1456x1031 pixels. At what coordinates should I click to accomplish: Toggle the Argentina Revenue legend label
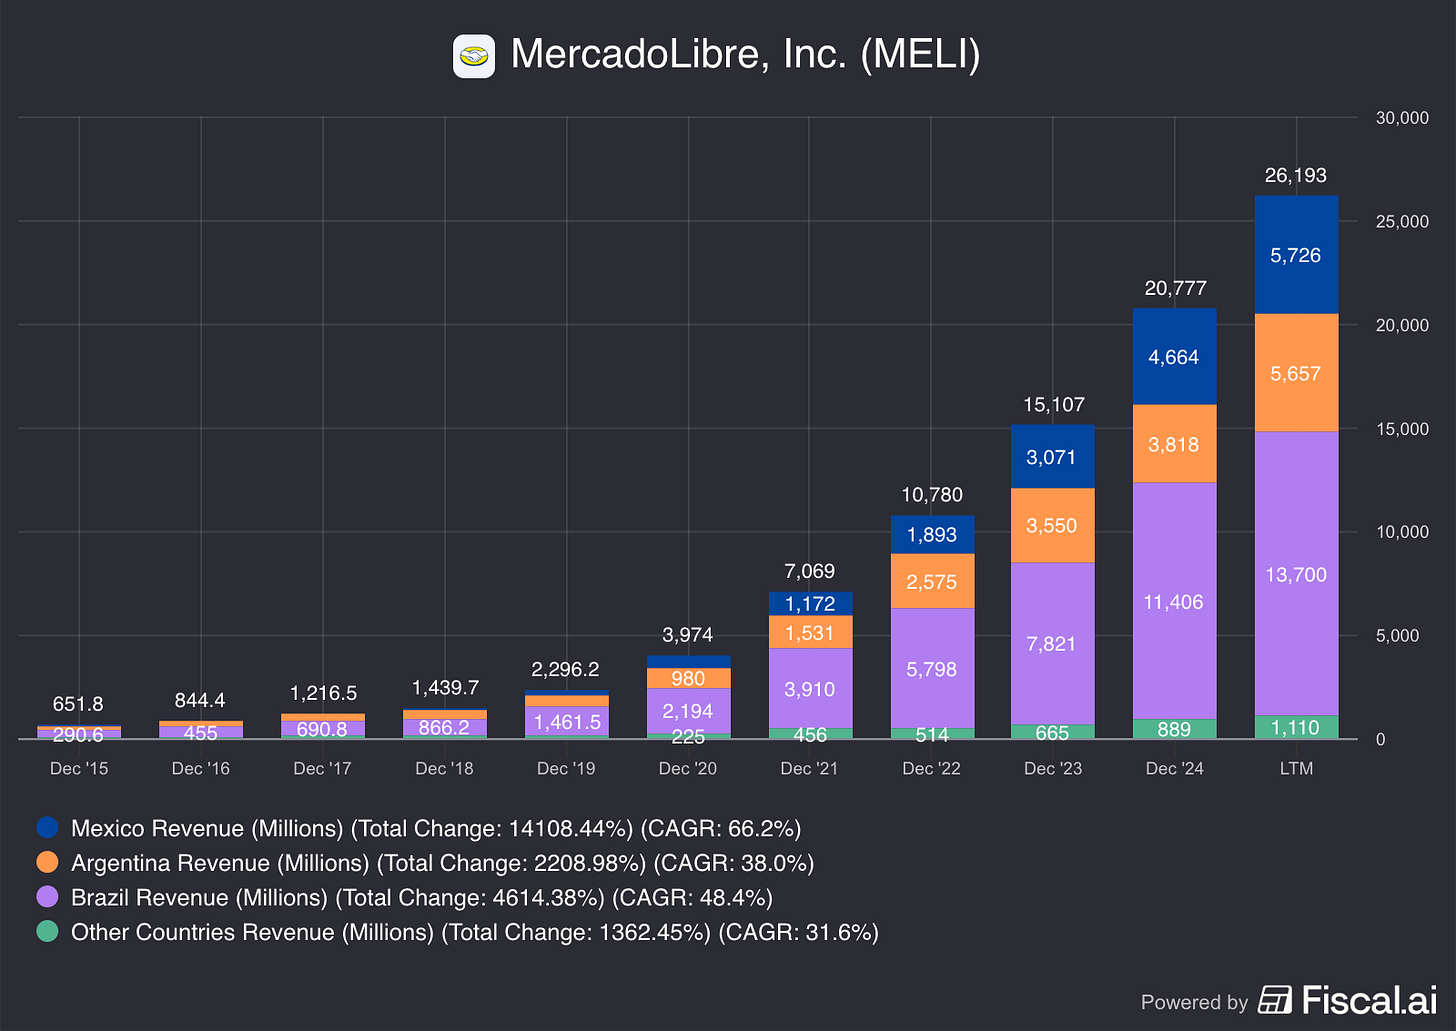(x=443, y=863)
